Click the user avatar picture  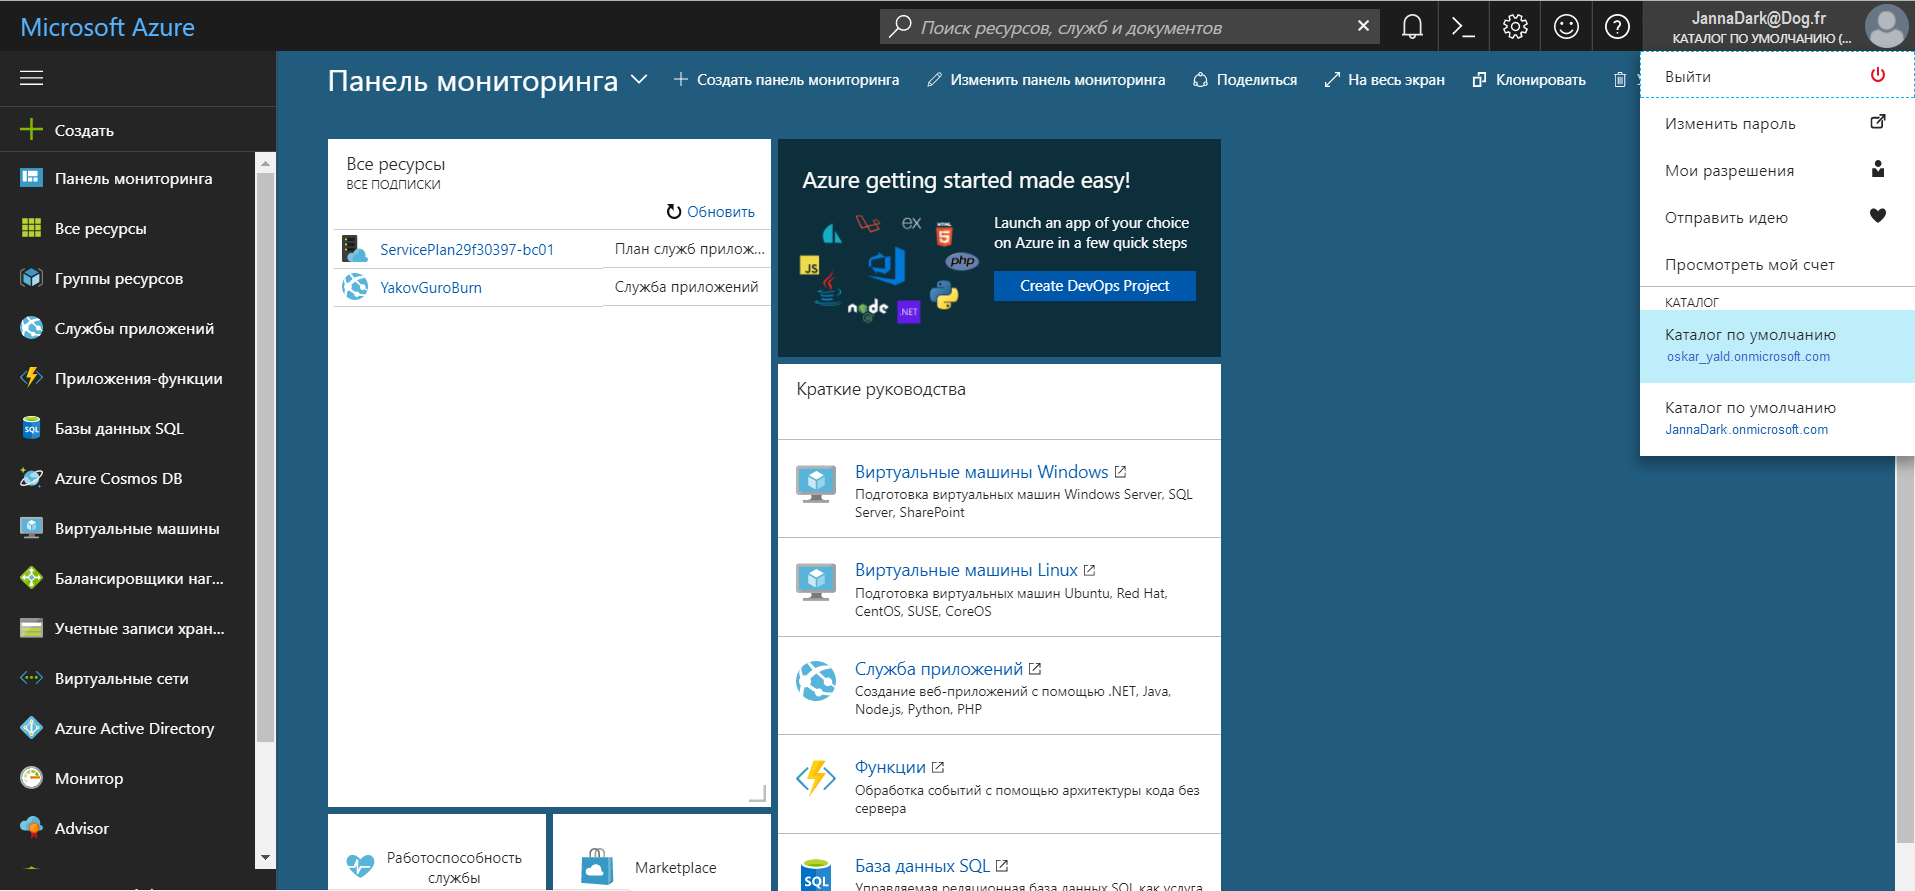[1886, 27]
